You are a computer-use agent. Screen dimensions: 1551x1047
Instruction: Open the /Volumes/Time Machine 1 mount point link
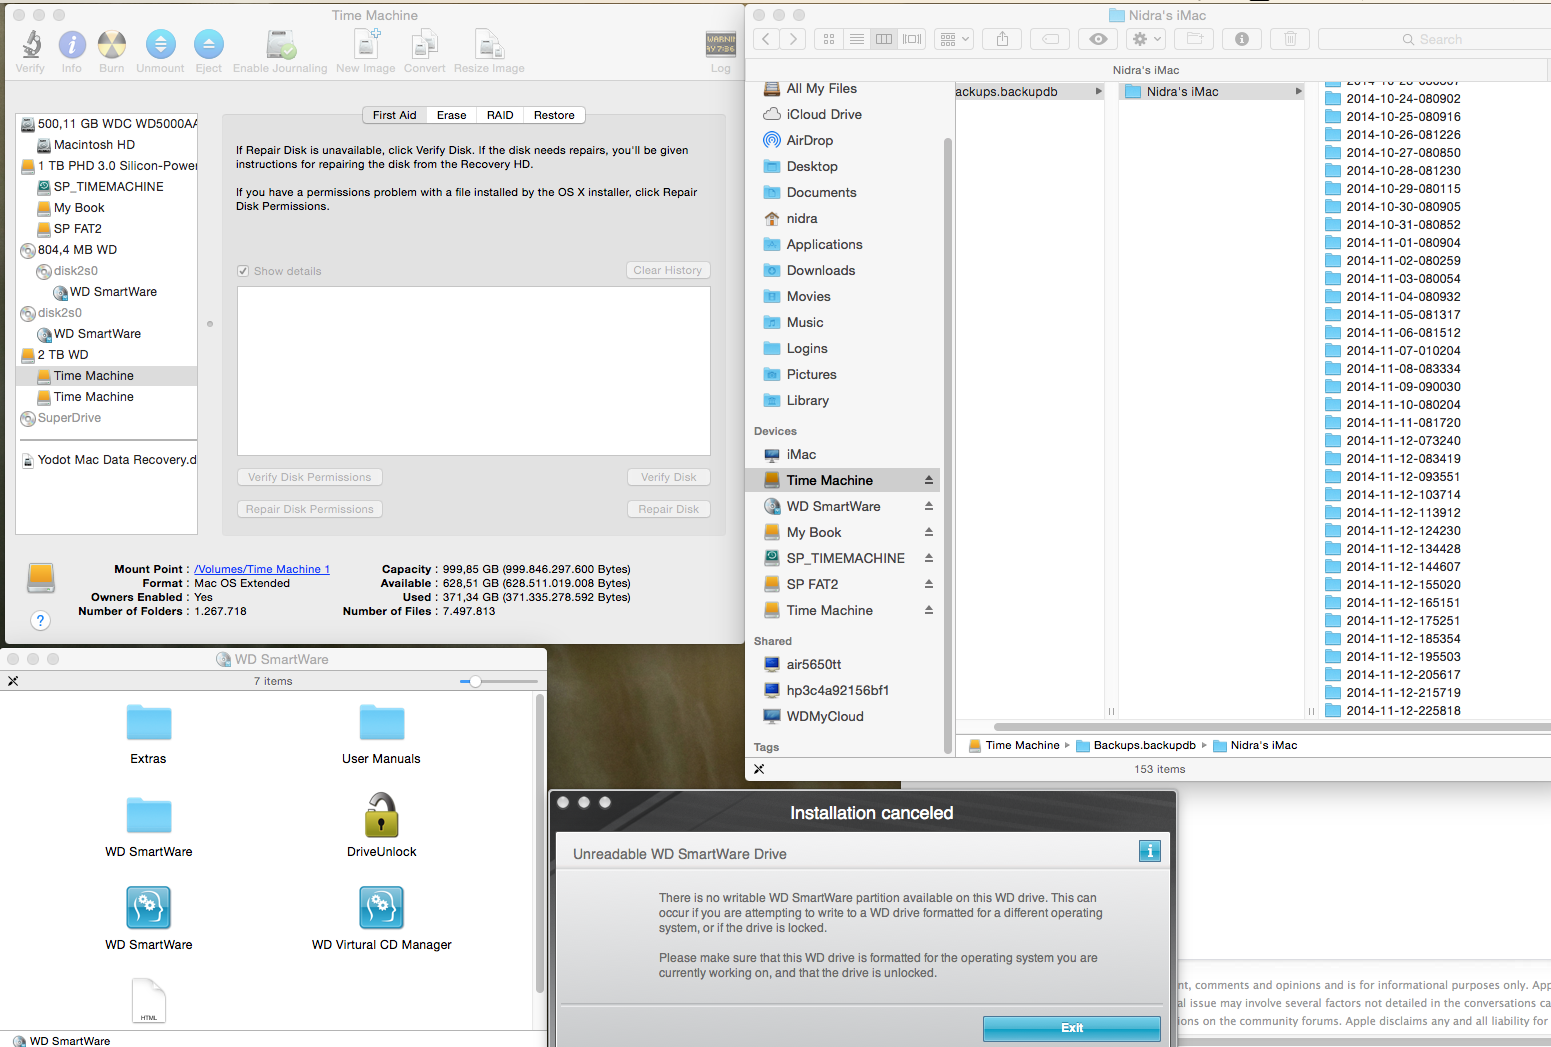261,569
